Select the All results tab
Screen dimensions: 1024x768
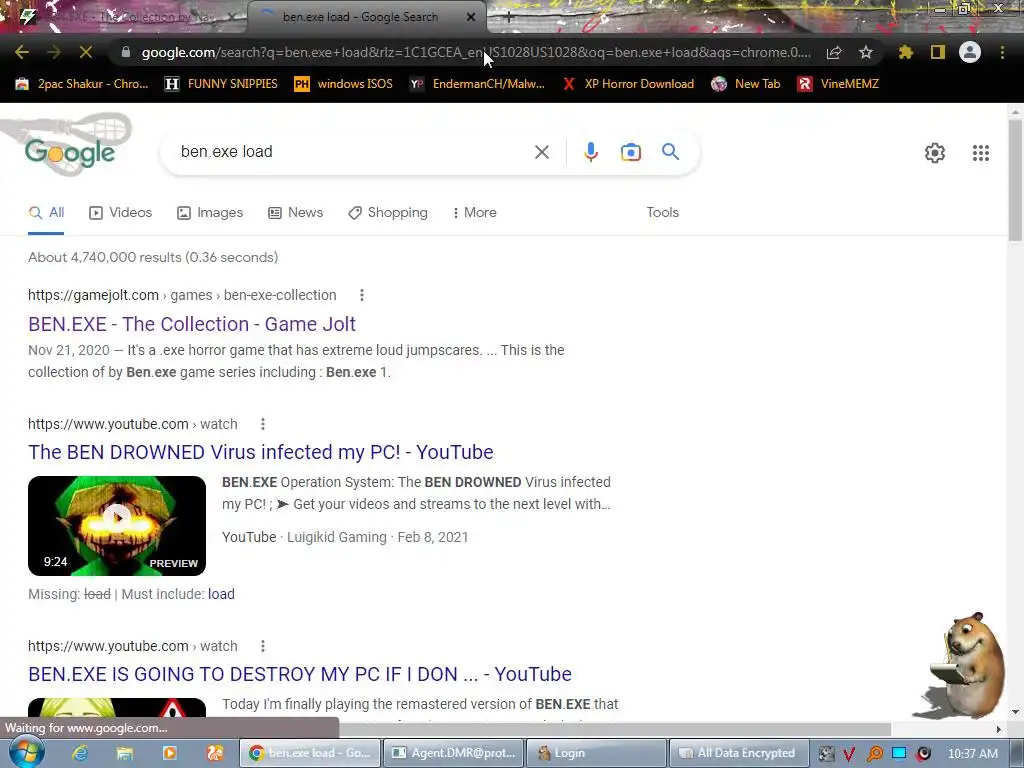pyautogui.click(x=46, y=212)
